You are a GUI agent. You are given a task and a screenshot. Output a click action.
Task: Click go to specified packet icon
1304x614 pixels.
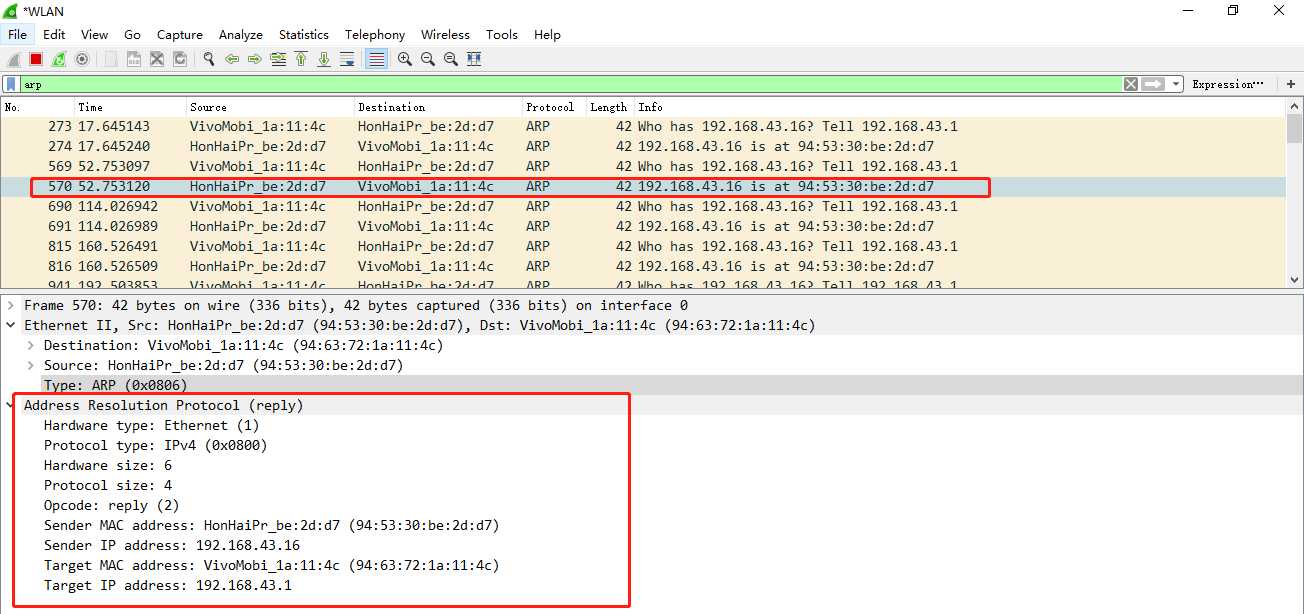(278, 60)
